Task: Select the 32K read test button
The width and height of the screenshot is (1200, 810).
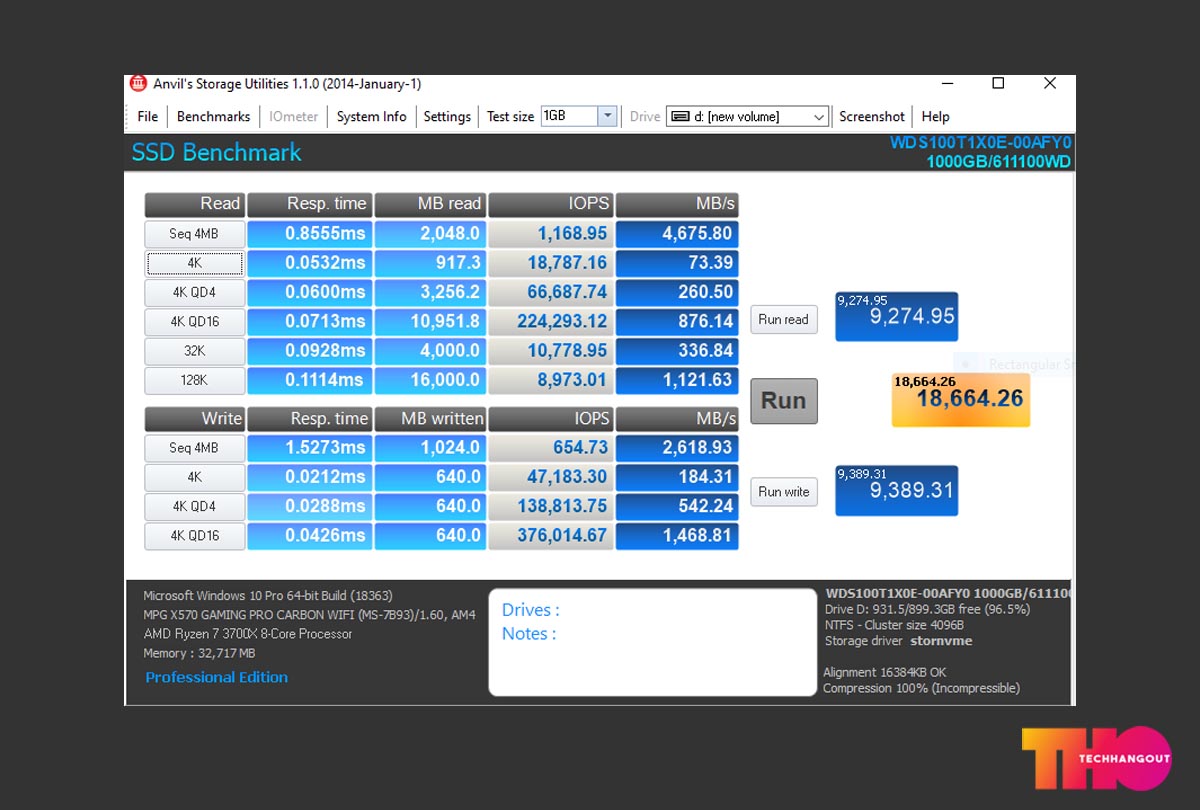Action: (x=194, y=351)
